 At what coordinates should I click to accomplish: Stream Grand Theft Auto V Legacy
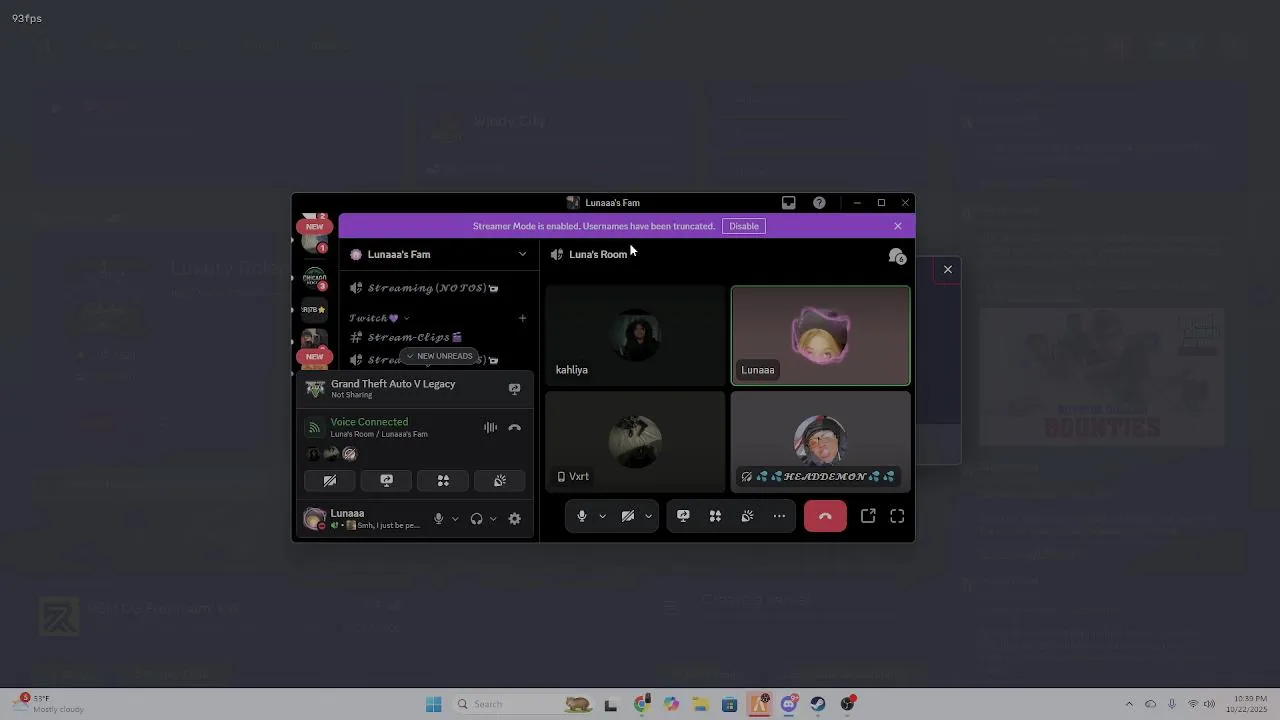tap(515, 388)
